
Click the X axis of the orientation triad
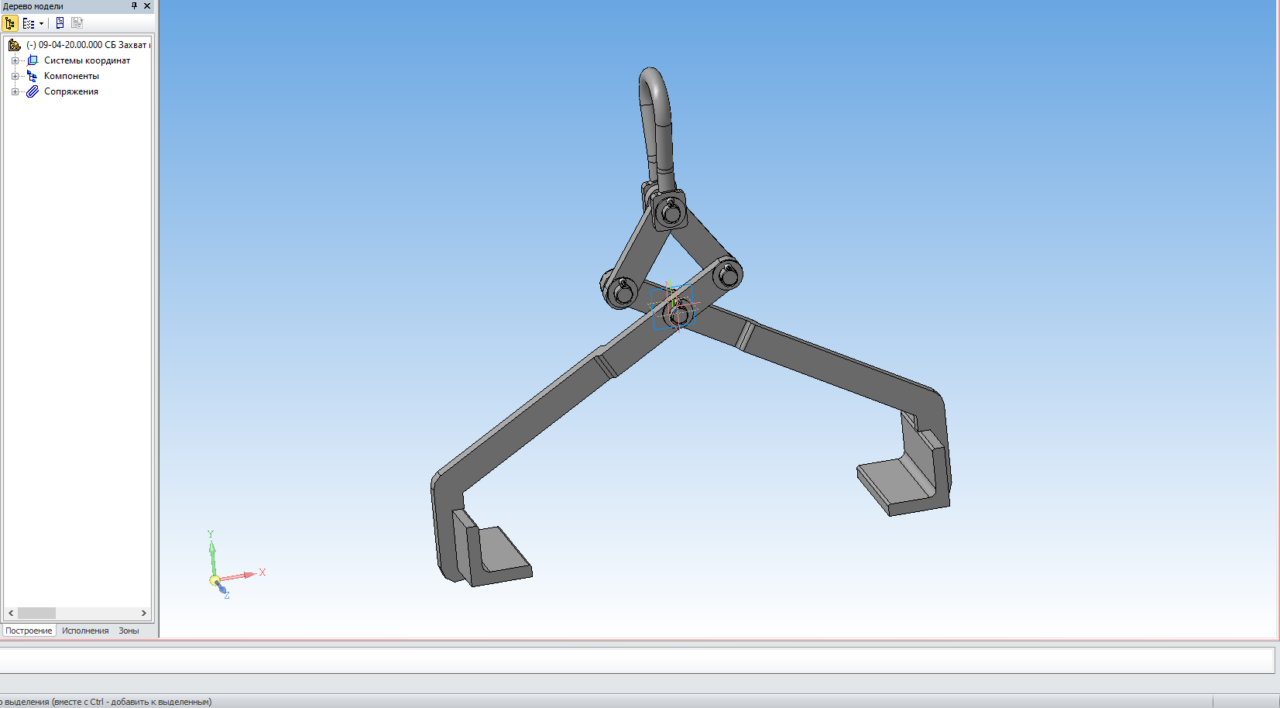tap(243, 575)
